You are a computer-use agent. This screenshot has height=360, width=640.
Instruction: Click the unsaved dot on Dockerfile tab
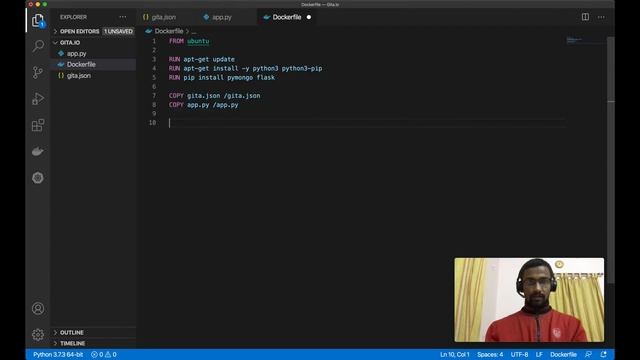[309, 17]
